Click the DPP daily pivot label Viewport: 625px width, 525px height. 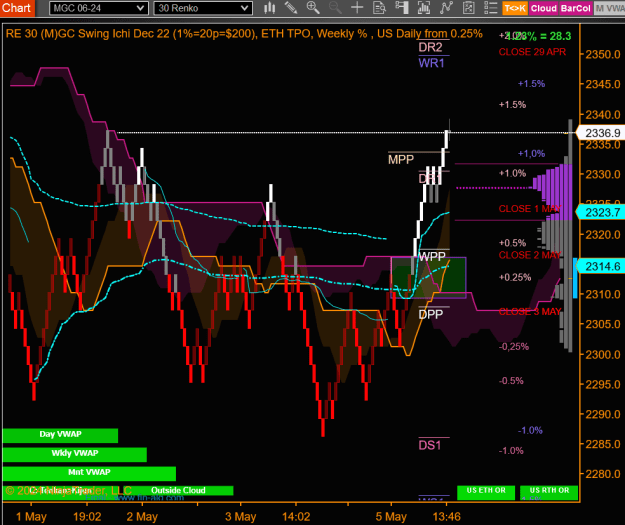click(x=431, y=314)
